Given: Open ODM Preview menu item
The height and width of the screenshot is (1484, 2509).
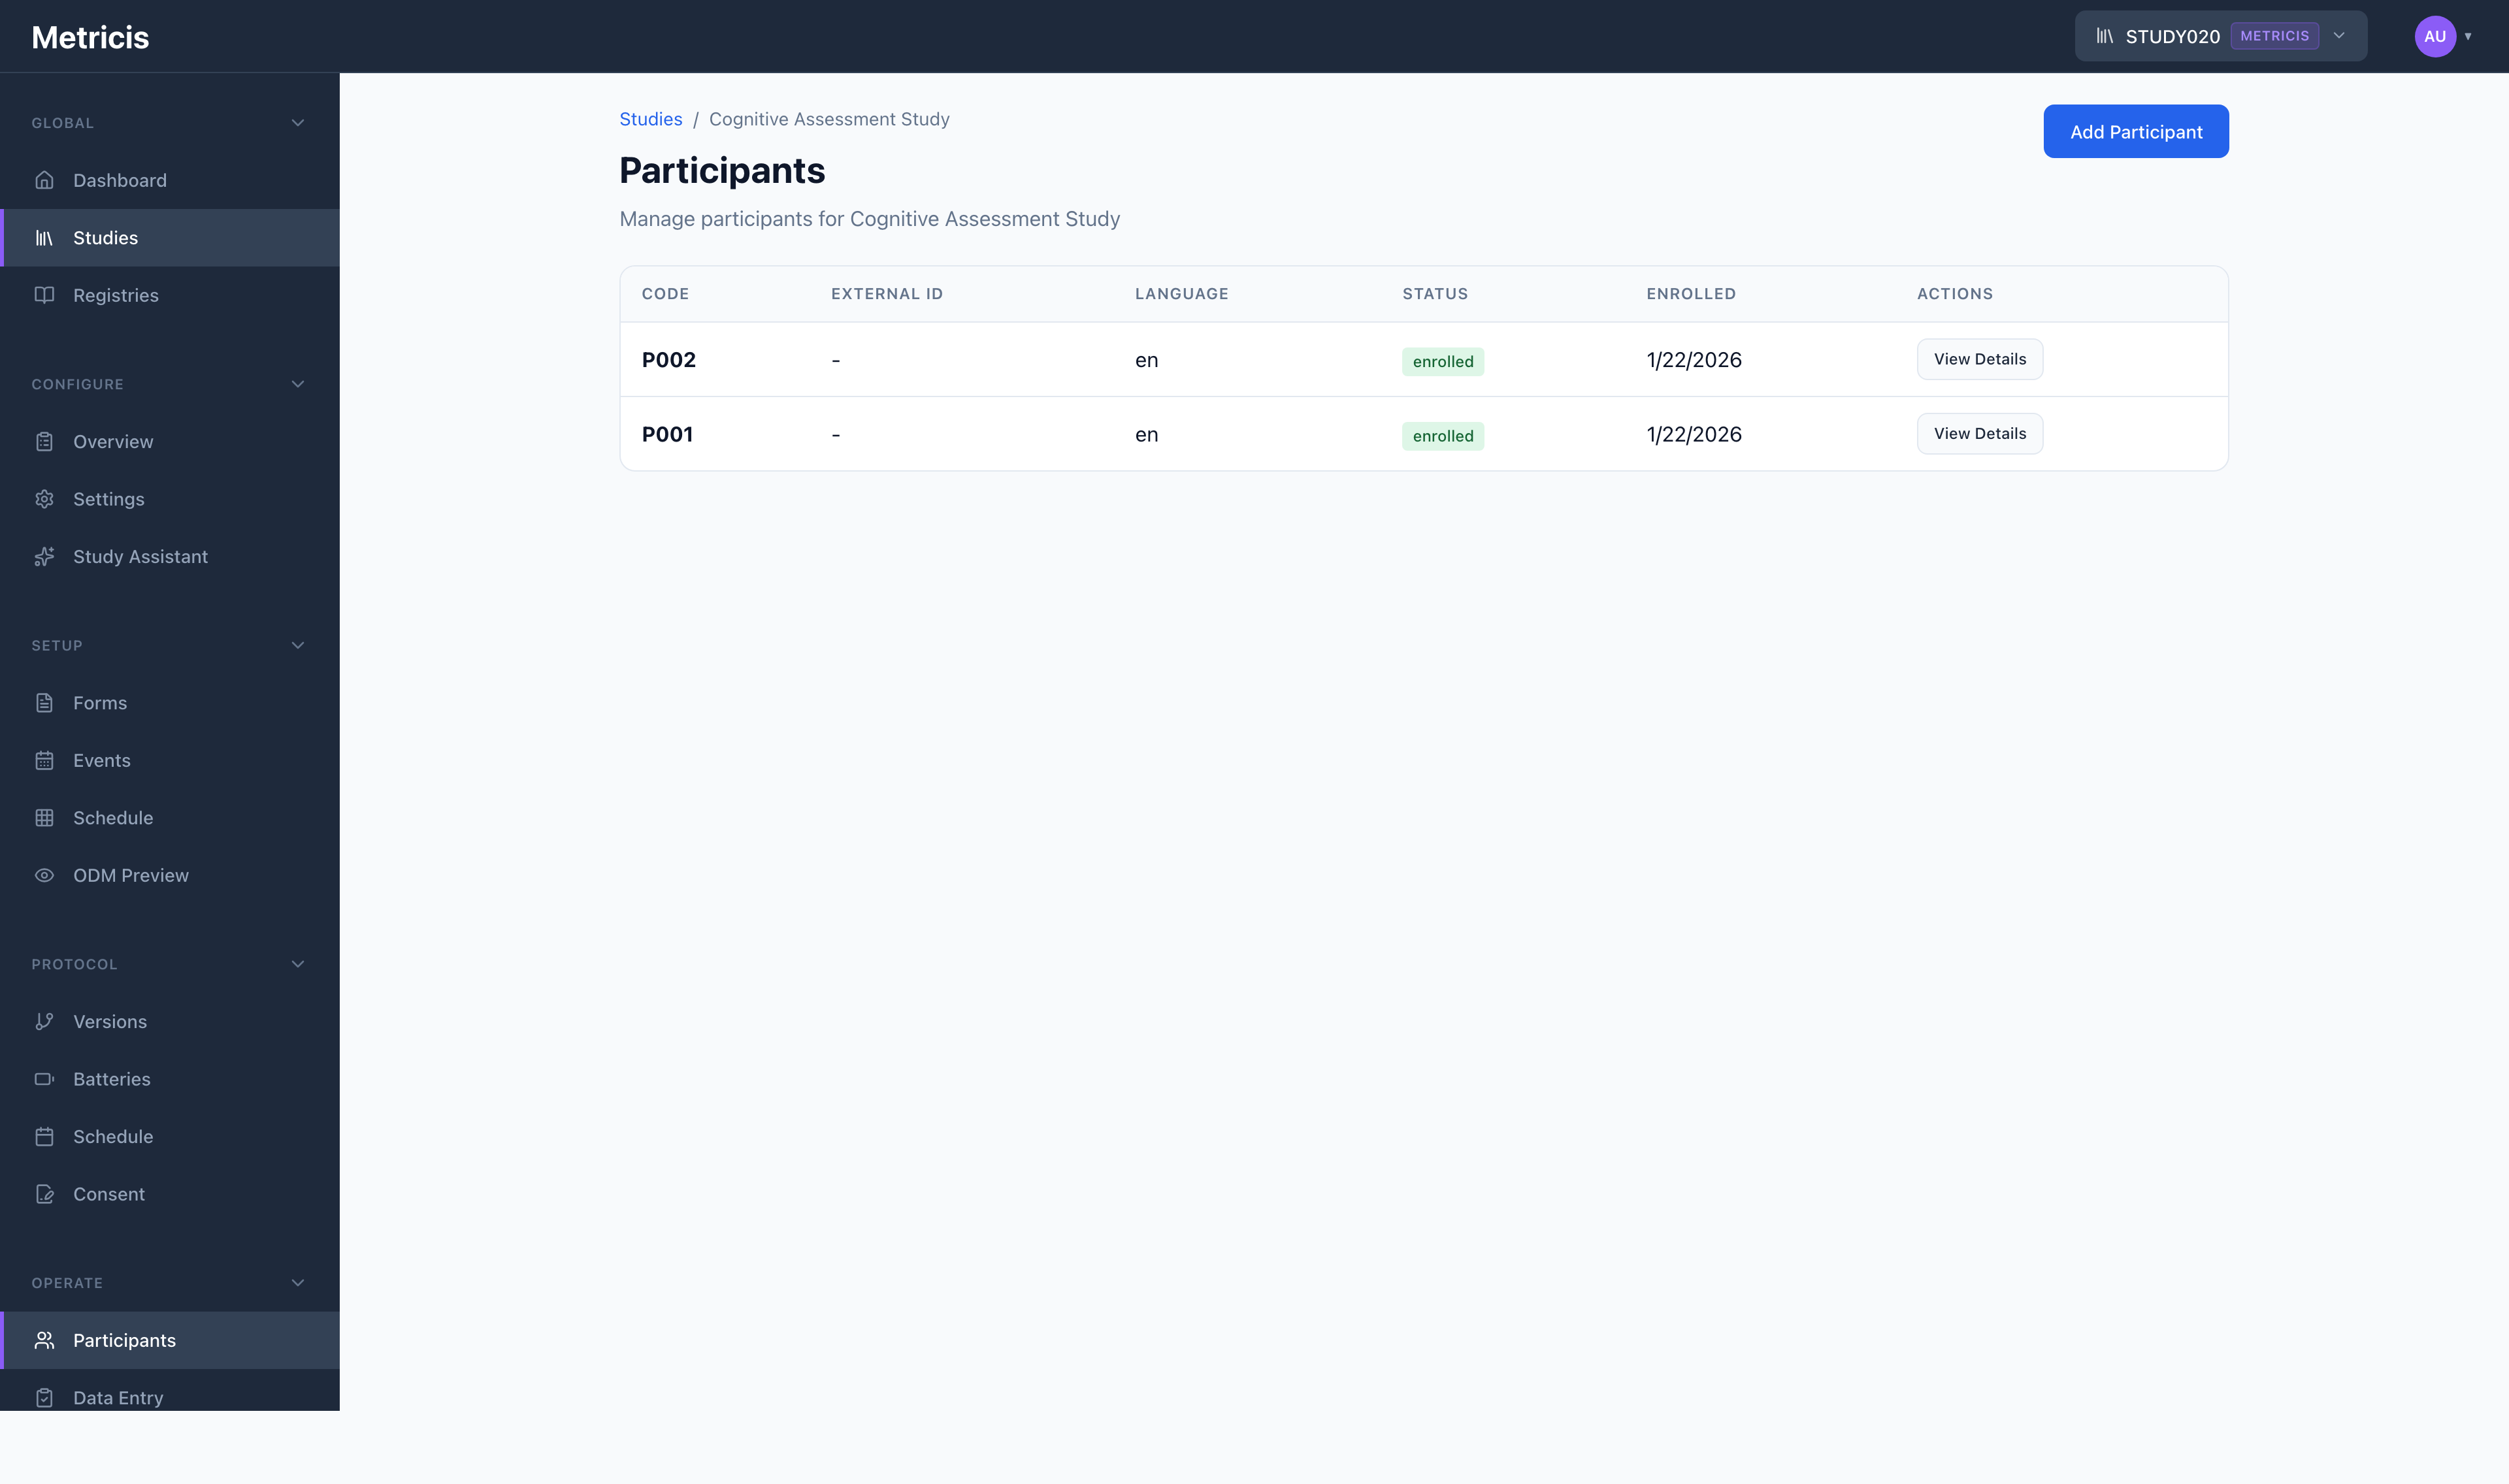Looking at the screenshot, I should (170, 875).
